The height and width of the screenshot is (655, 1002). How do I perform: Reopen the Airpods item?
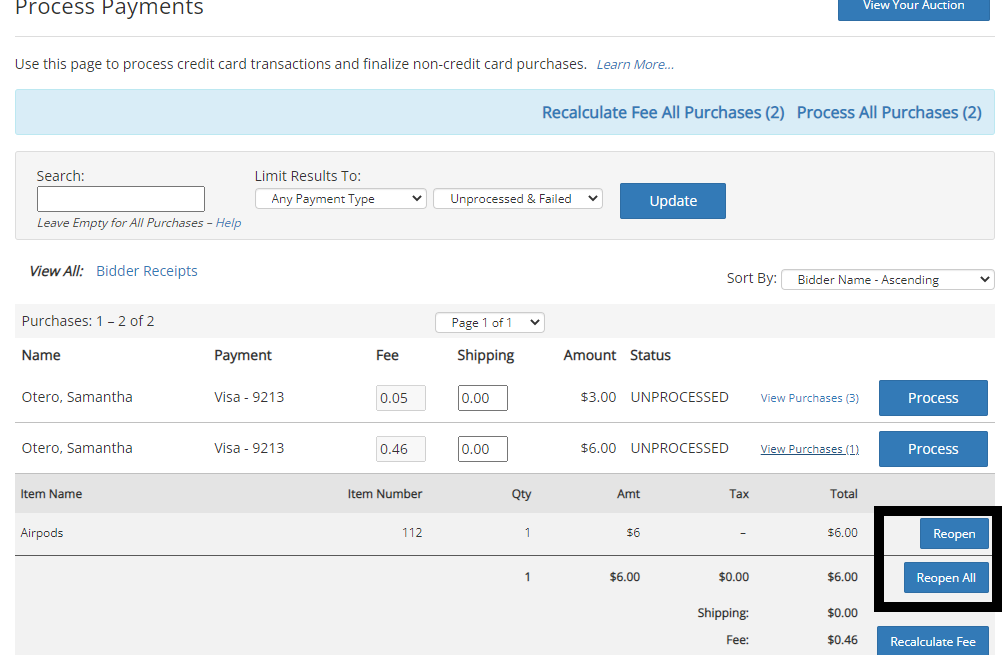coord(953,534)
